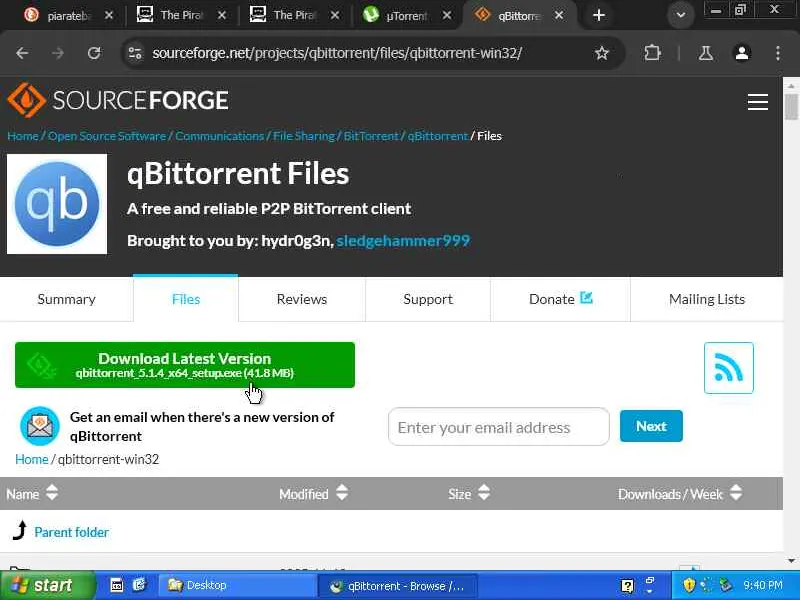
Task: Open the Donate tab
Action: click(560, 299)
